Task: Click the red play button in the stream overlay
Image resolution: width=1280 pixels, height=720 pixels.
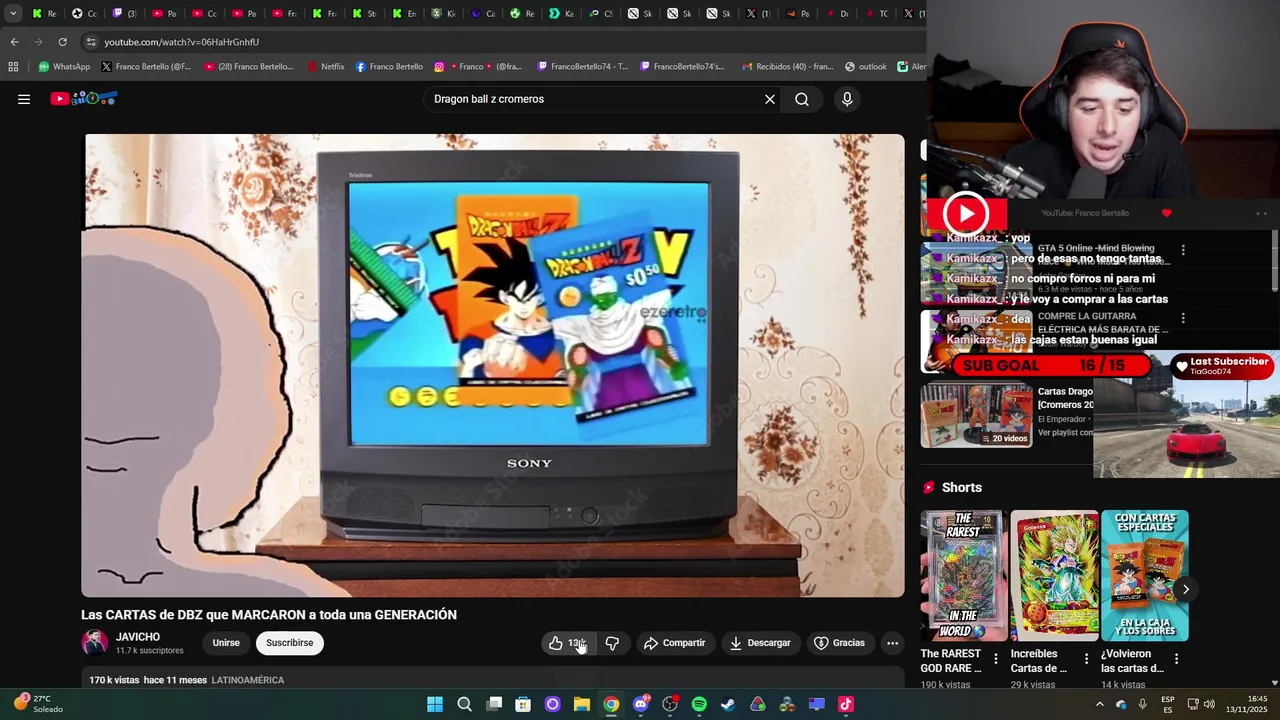Action: click(x=966, y=213)
